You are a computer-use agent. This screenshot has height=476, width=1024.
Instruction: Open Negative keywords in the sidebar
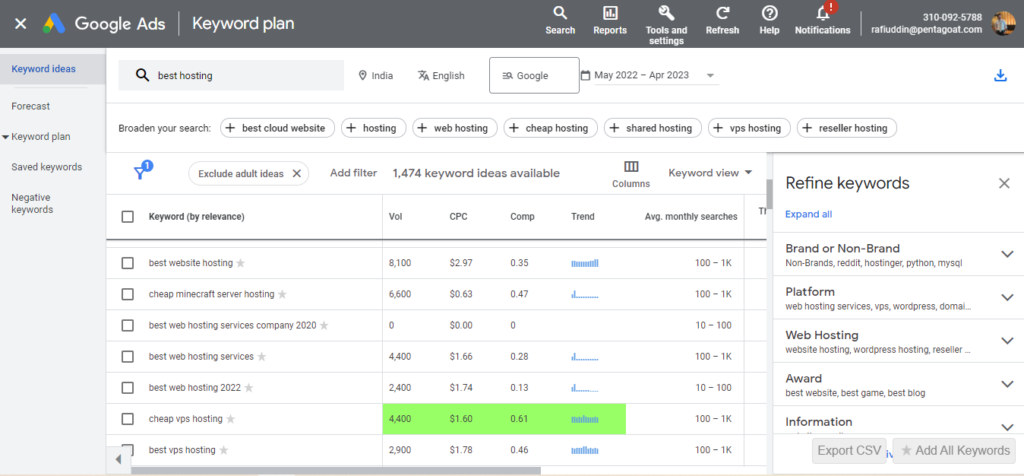[x=32, y=204]
